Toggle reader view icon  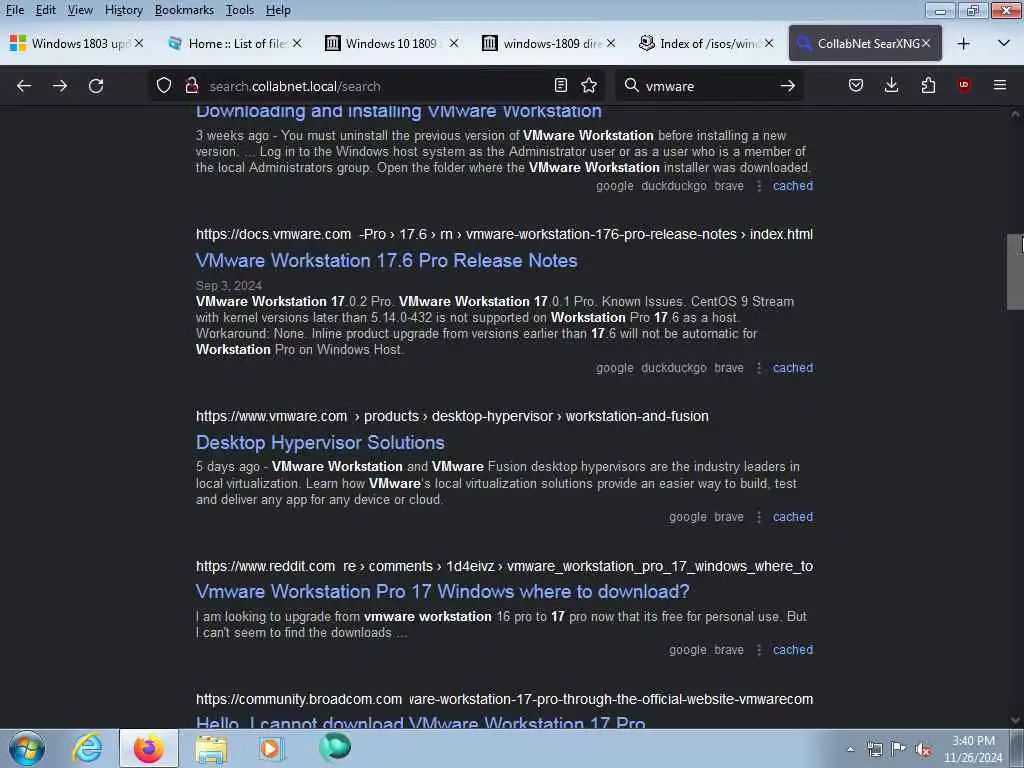point(560,86)
